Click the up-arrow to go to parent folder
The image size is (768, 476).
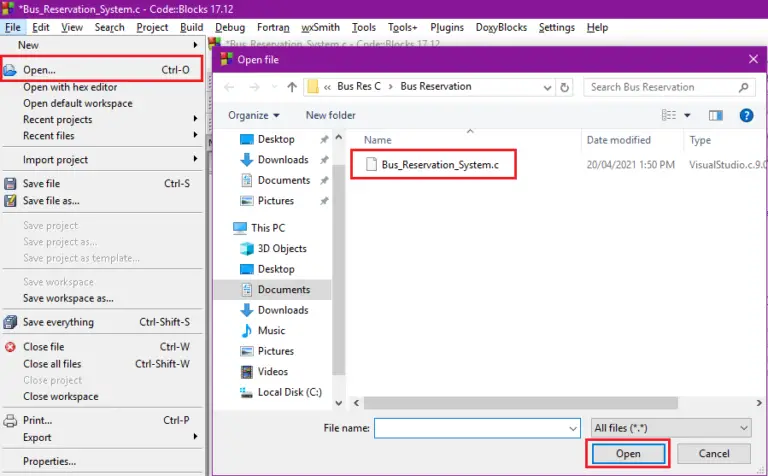coord(292,87)
